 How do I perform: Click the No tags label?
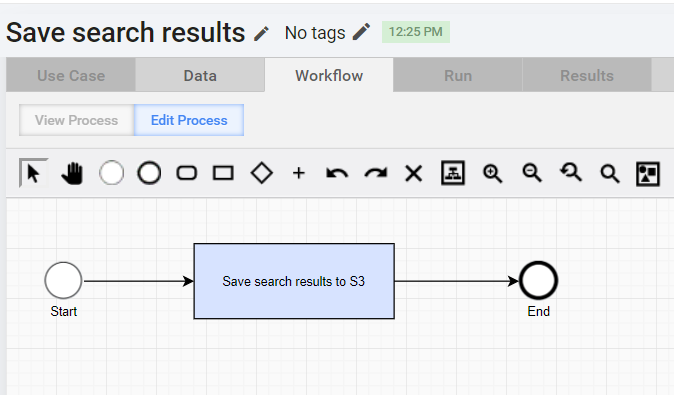pyautogui.click(x=315, y=33)
